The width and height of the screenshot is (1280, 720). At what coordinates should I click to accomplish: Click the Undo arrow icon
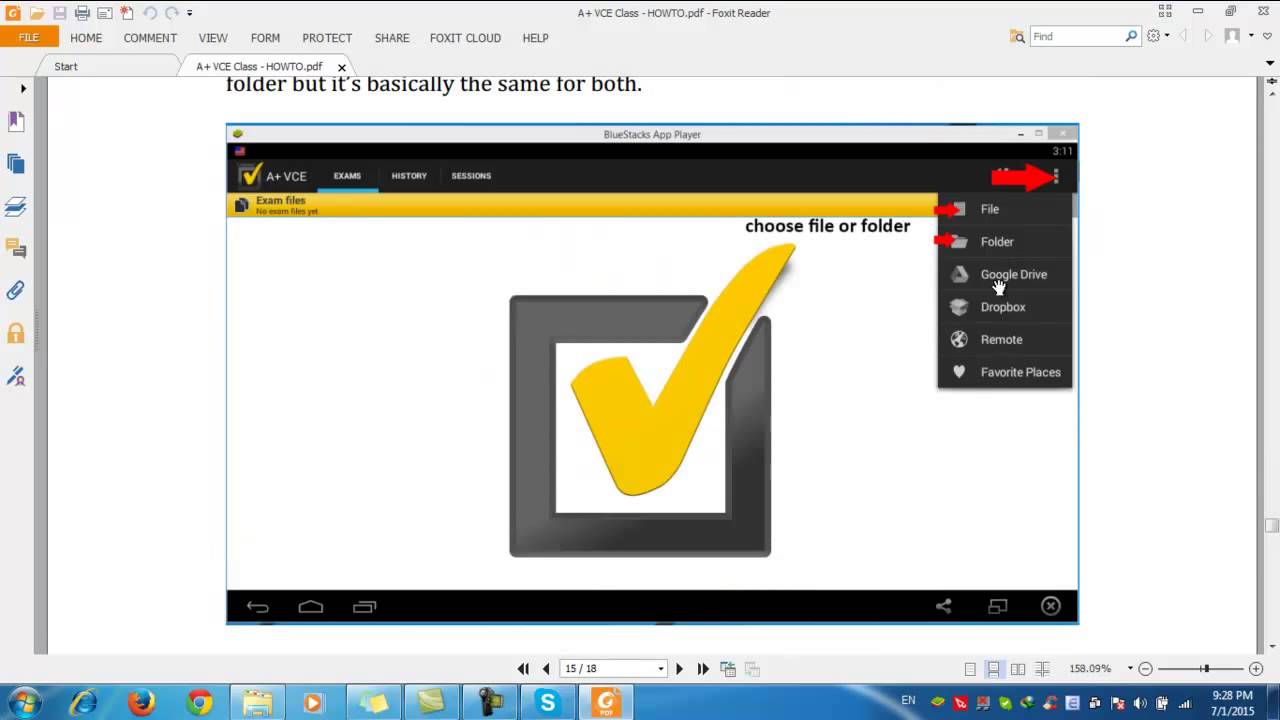pos(150,13)
